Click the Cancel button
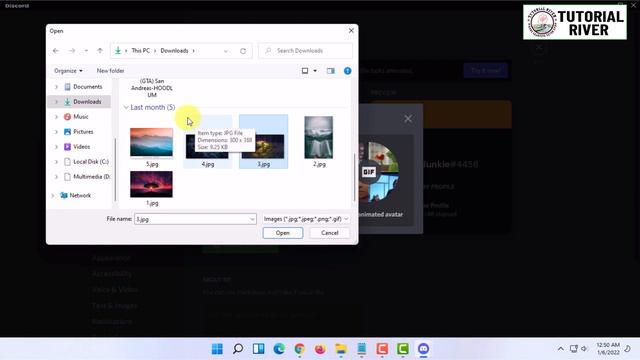The width and height of the screenshot is (640, 360). pos(329,233)
